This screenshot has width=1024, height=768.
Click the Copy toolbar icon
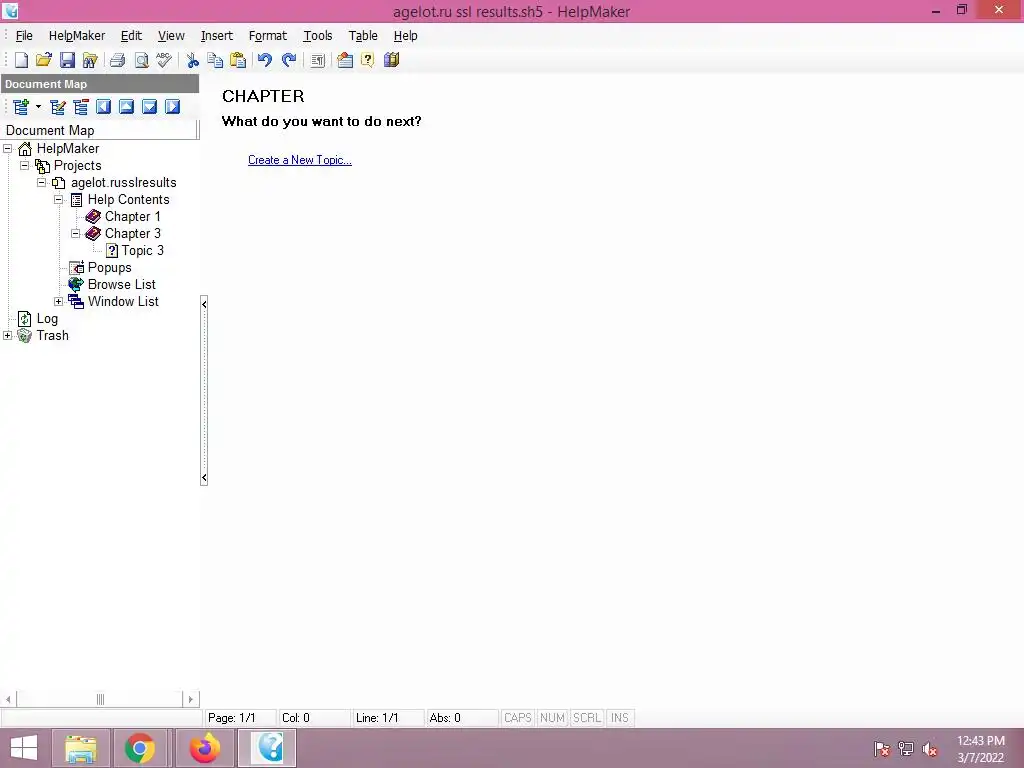[215, 60]
